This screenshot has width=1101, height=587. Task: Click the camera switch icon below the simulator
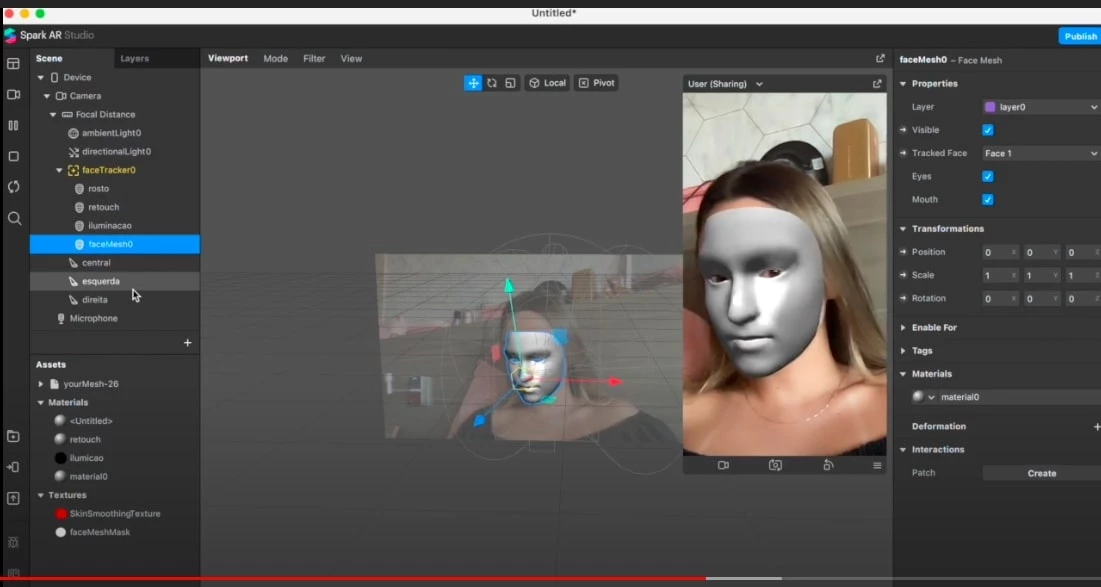point(775,465)
